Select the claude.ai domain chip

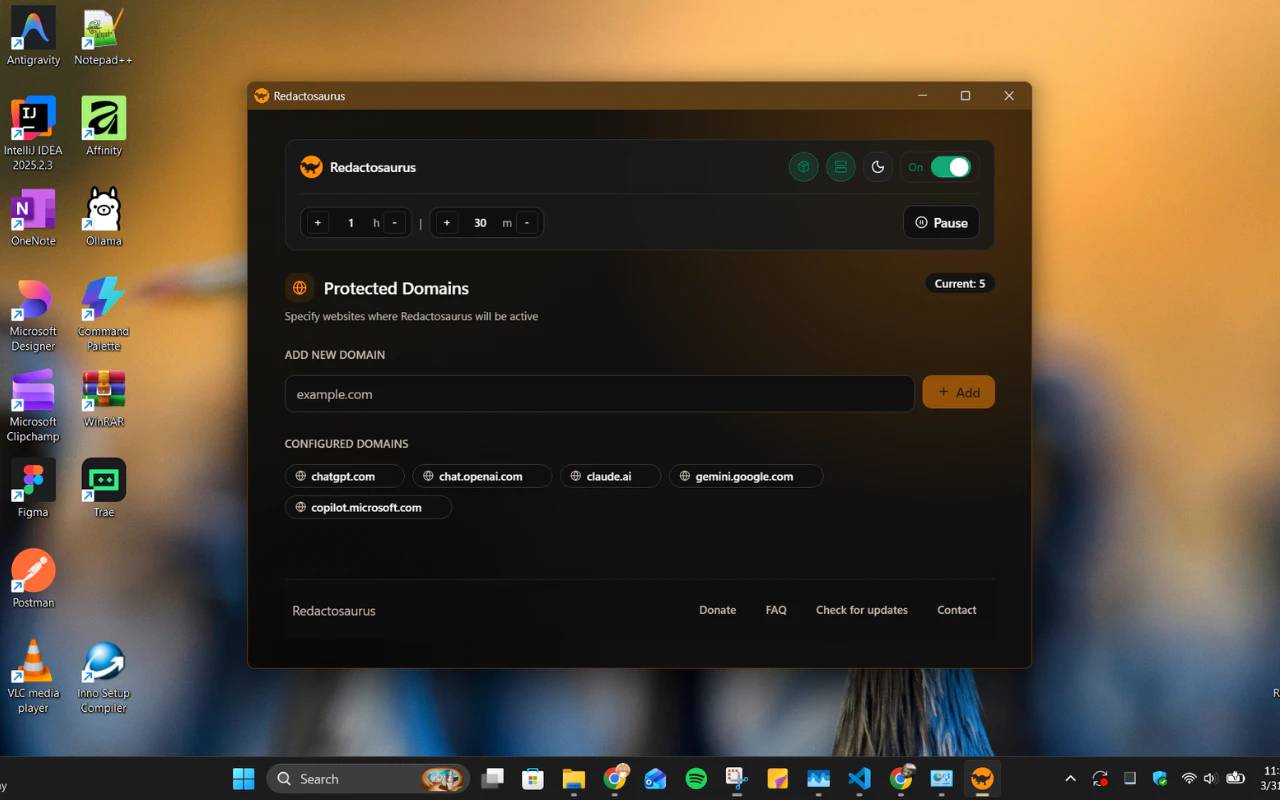(610, 476)
